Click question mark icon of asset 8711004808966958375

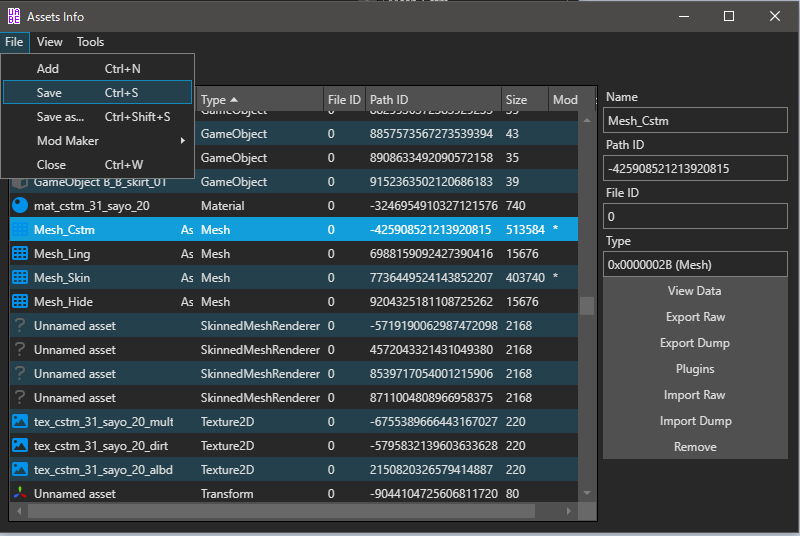point(20,397)
